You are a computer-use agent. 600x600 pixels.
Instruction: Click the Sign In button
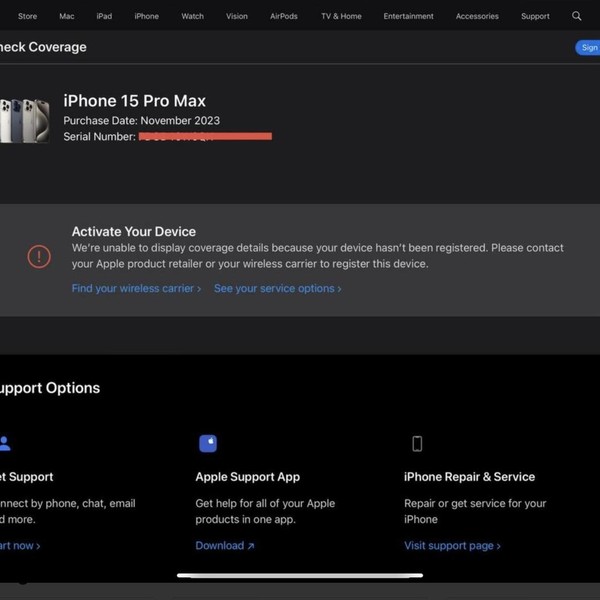coord(588,47)
